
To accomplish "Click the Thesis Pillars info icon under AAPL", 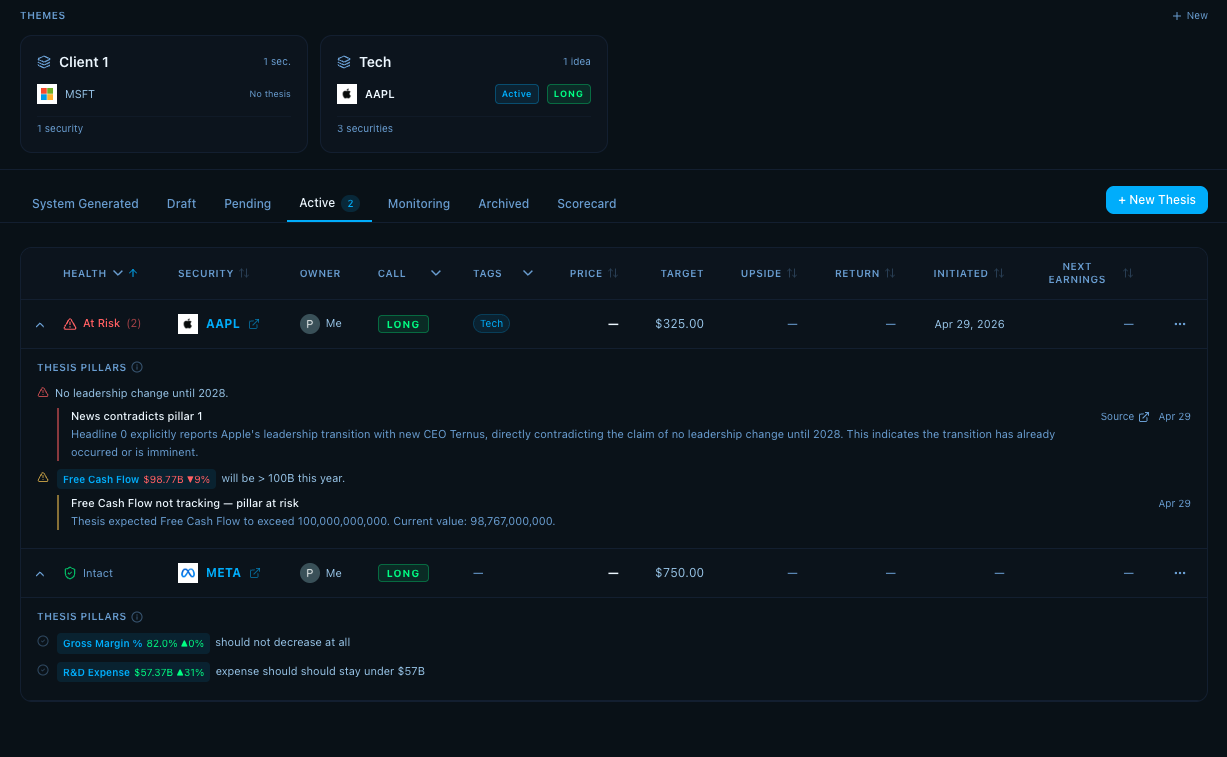I will (x=137, y=367).
